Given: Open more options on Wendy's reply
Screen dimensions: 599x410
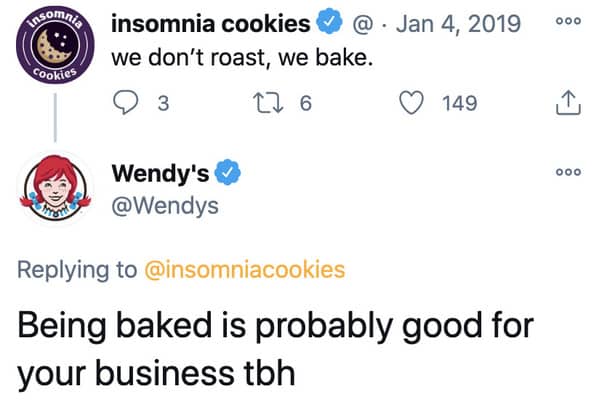Looking at the screenshot, I should pos(568,172).
